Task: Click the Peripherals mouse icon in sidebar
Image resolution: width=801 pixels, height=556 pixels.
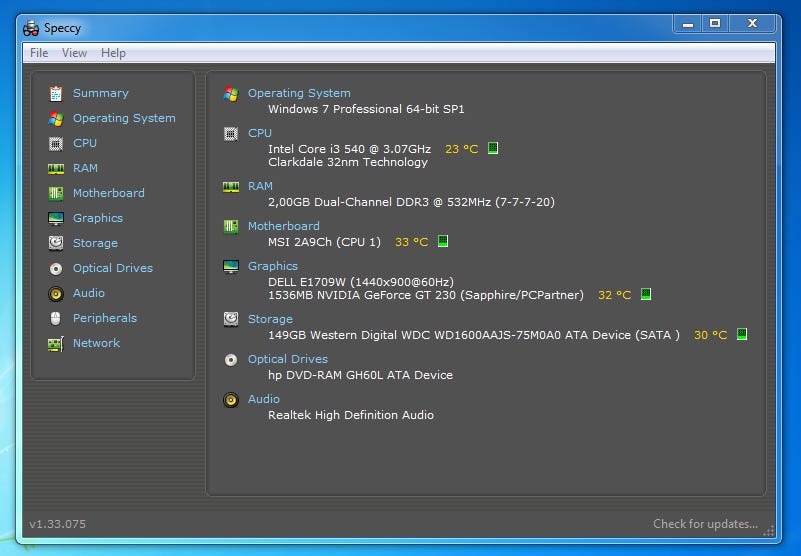Action: (x=55, y=318)
